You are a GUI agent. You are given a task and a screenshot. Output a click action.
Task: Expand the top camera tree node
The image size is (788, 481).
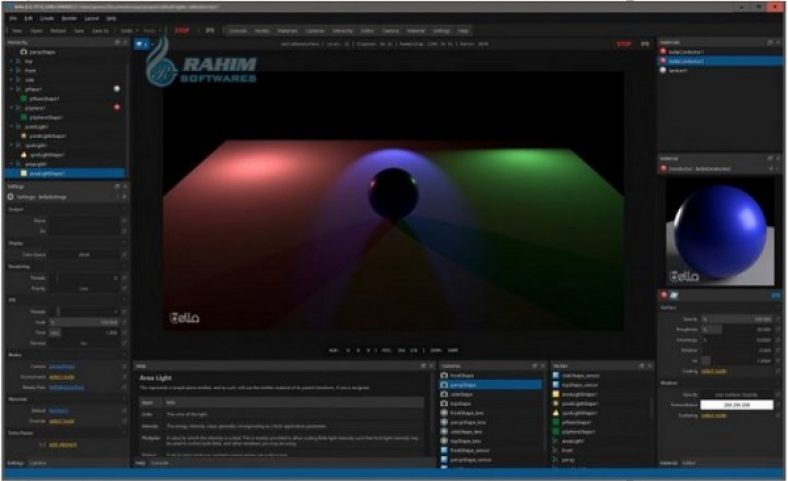click(12, 61)
